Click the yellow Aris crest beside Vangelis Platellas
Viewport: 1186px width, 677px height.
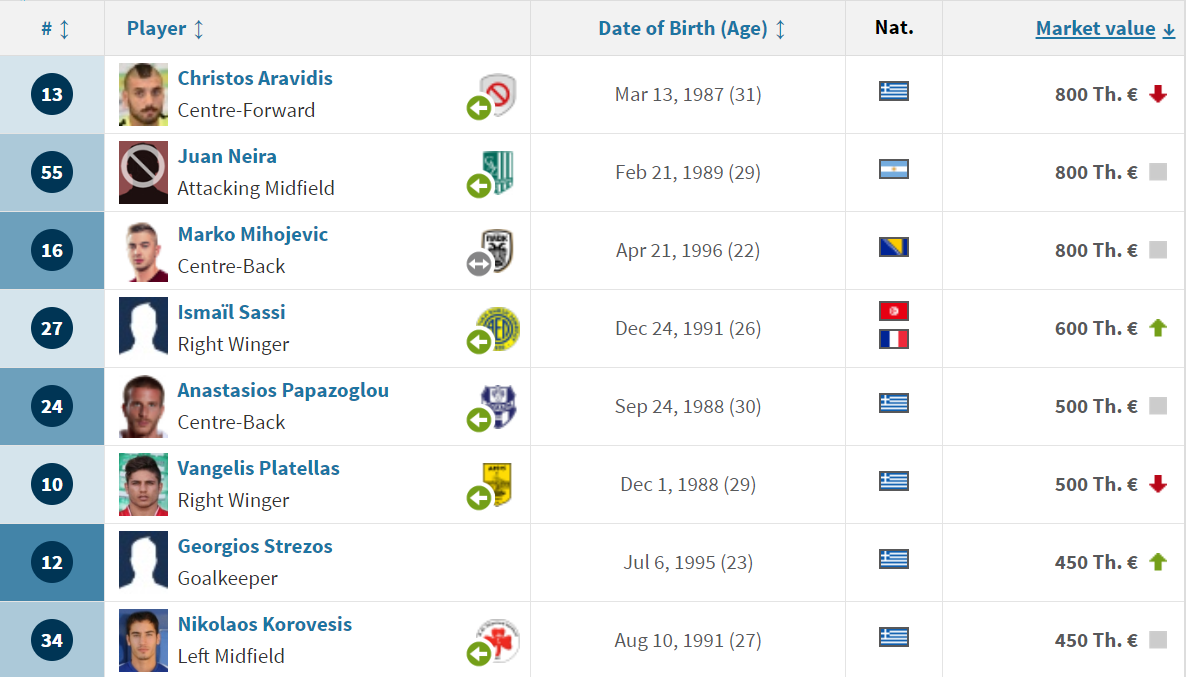(x=498, y=484)
